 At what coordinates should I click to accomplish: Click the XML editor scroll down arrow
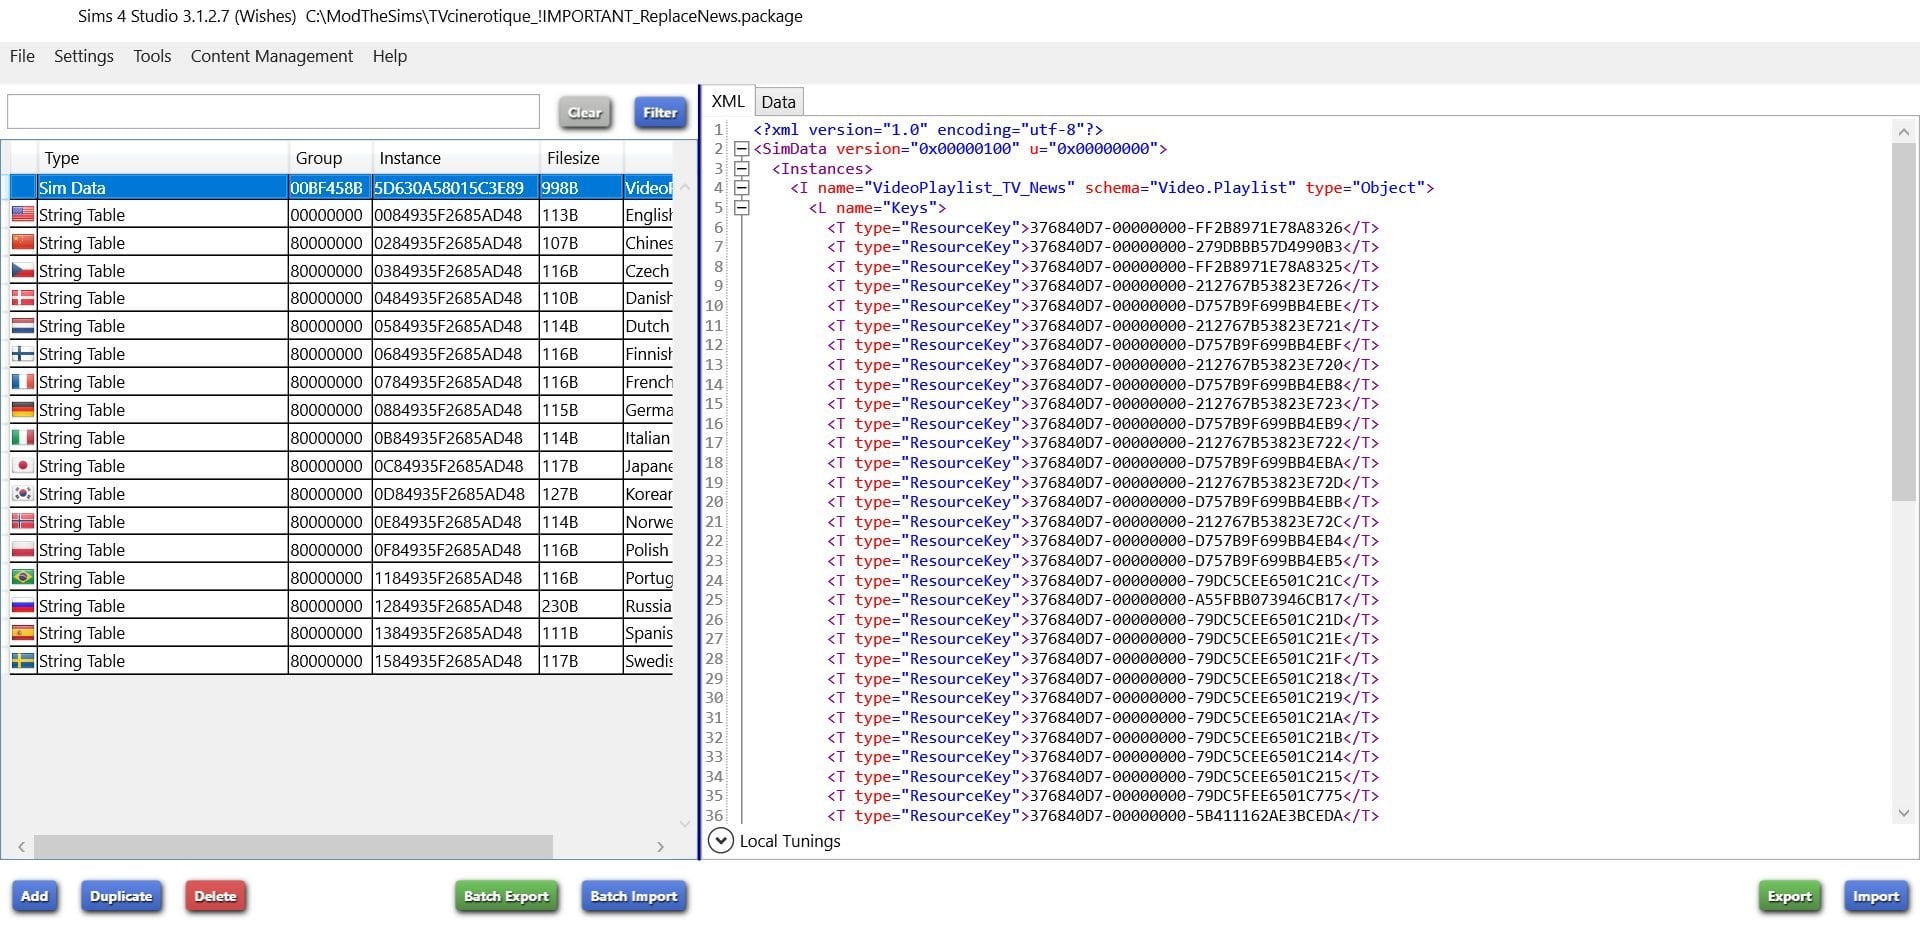point(1904,813)
